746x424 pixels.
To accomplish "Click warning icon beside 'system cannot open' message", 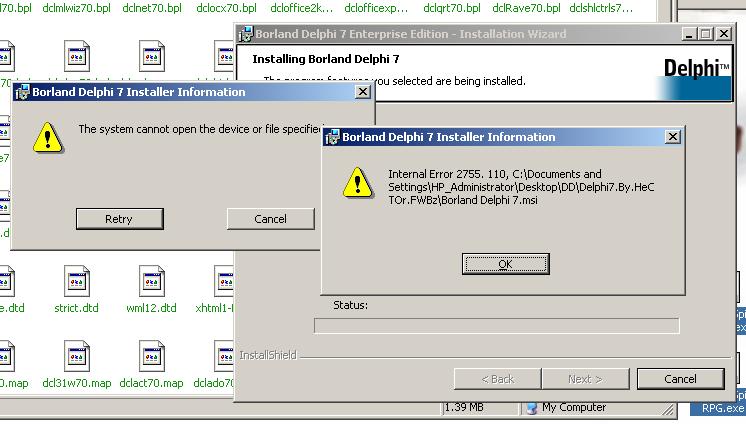I will (45, 137).
